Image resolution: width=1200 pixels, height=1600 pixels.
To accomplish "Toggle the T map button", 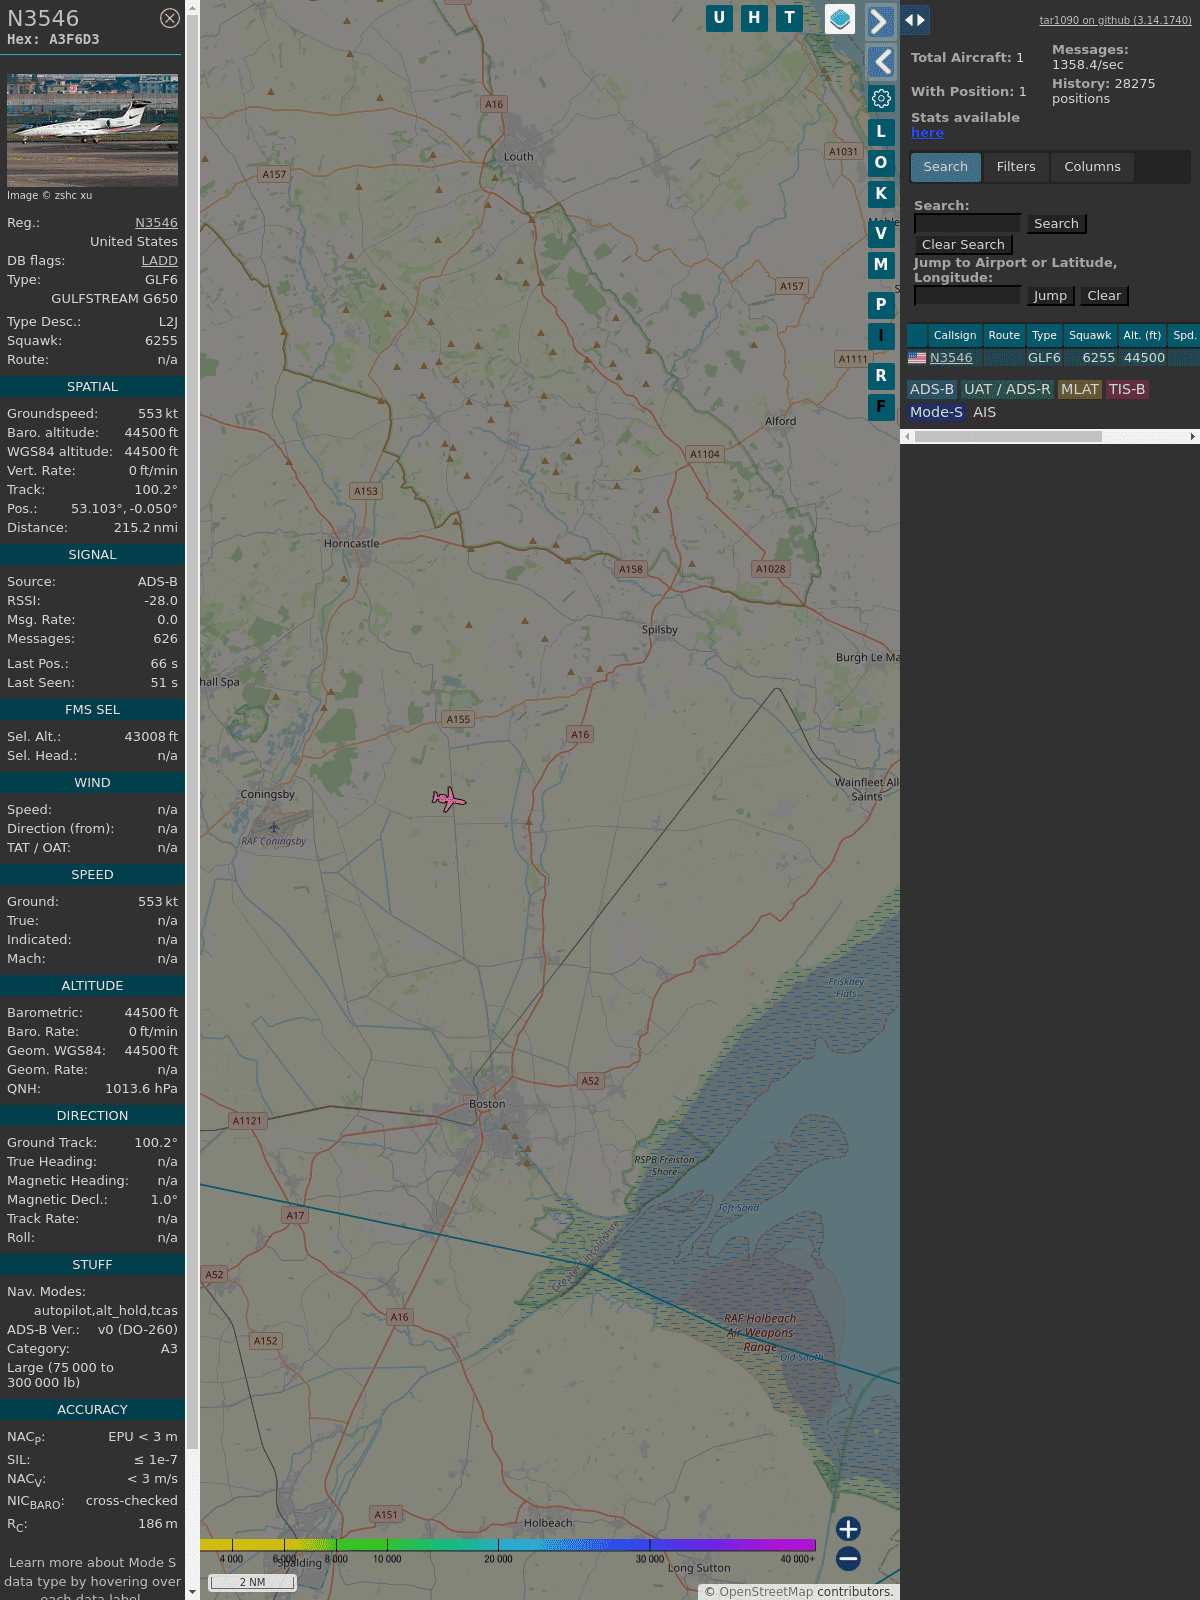I will (790, 18).
